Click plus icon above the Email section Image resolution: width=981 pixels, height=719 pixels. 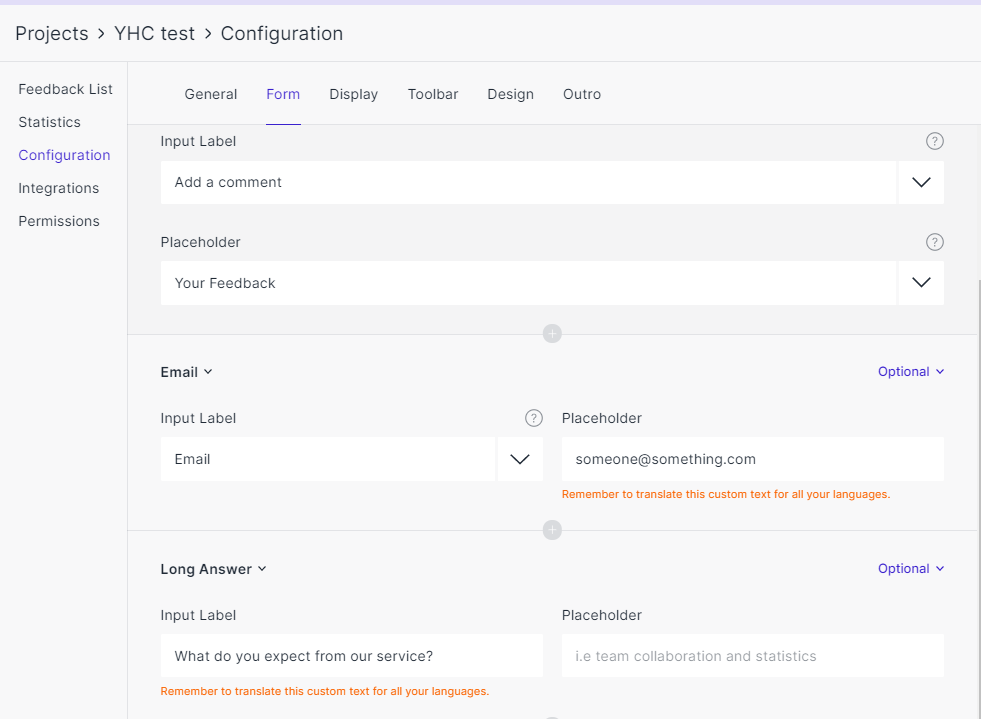552,333
